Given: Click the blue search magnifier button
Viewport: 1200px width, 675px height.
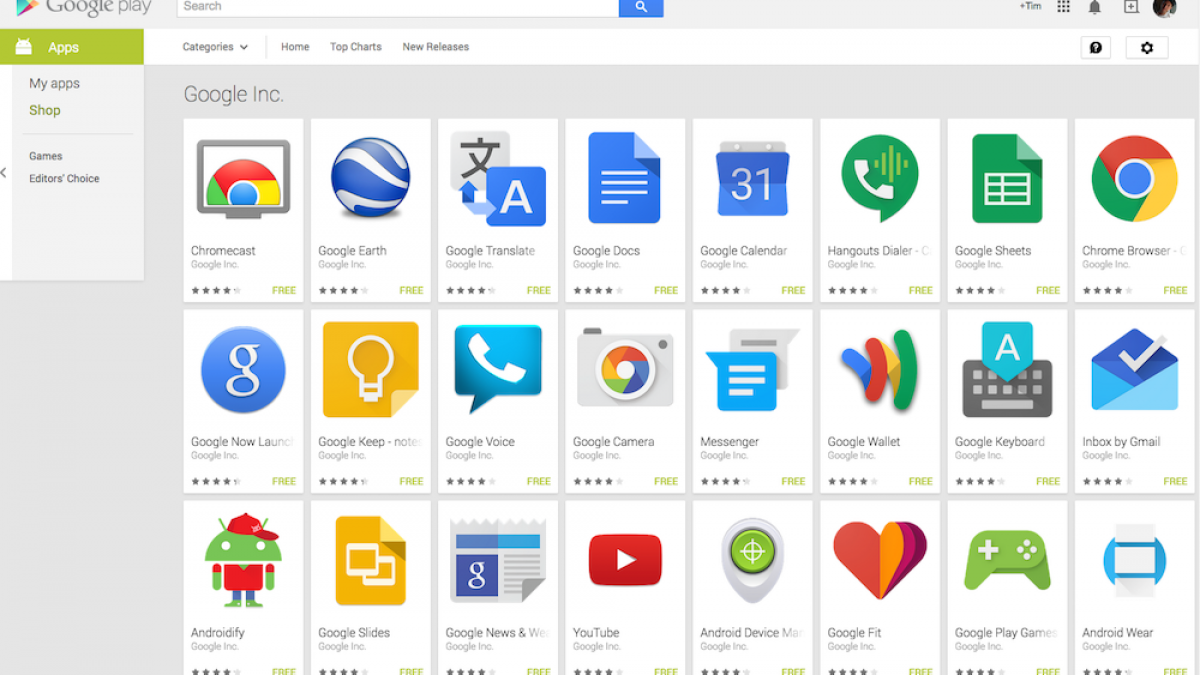Looking at the screenshot, I should (641, 7).
